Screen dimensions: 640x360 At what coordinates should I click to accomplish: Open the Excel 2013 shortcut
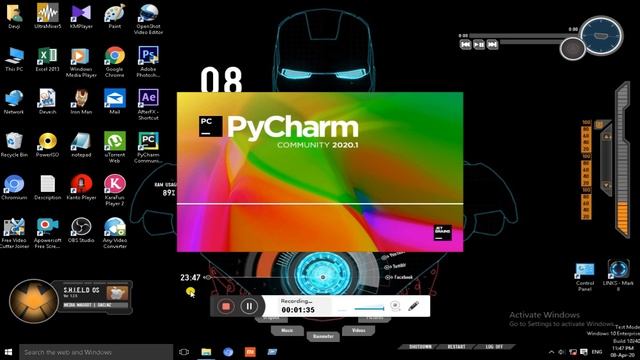tap(48, 60)
